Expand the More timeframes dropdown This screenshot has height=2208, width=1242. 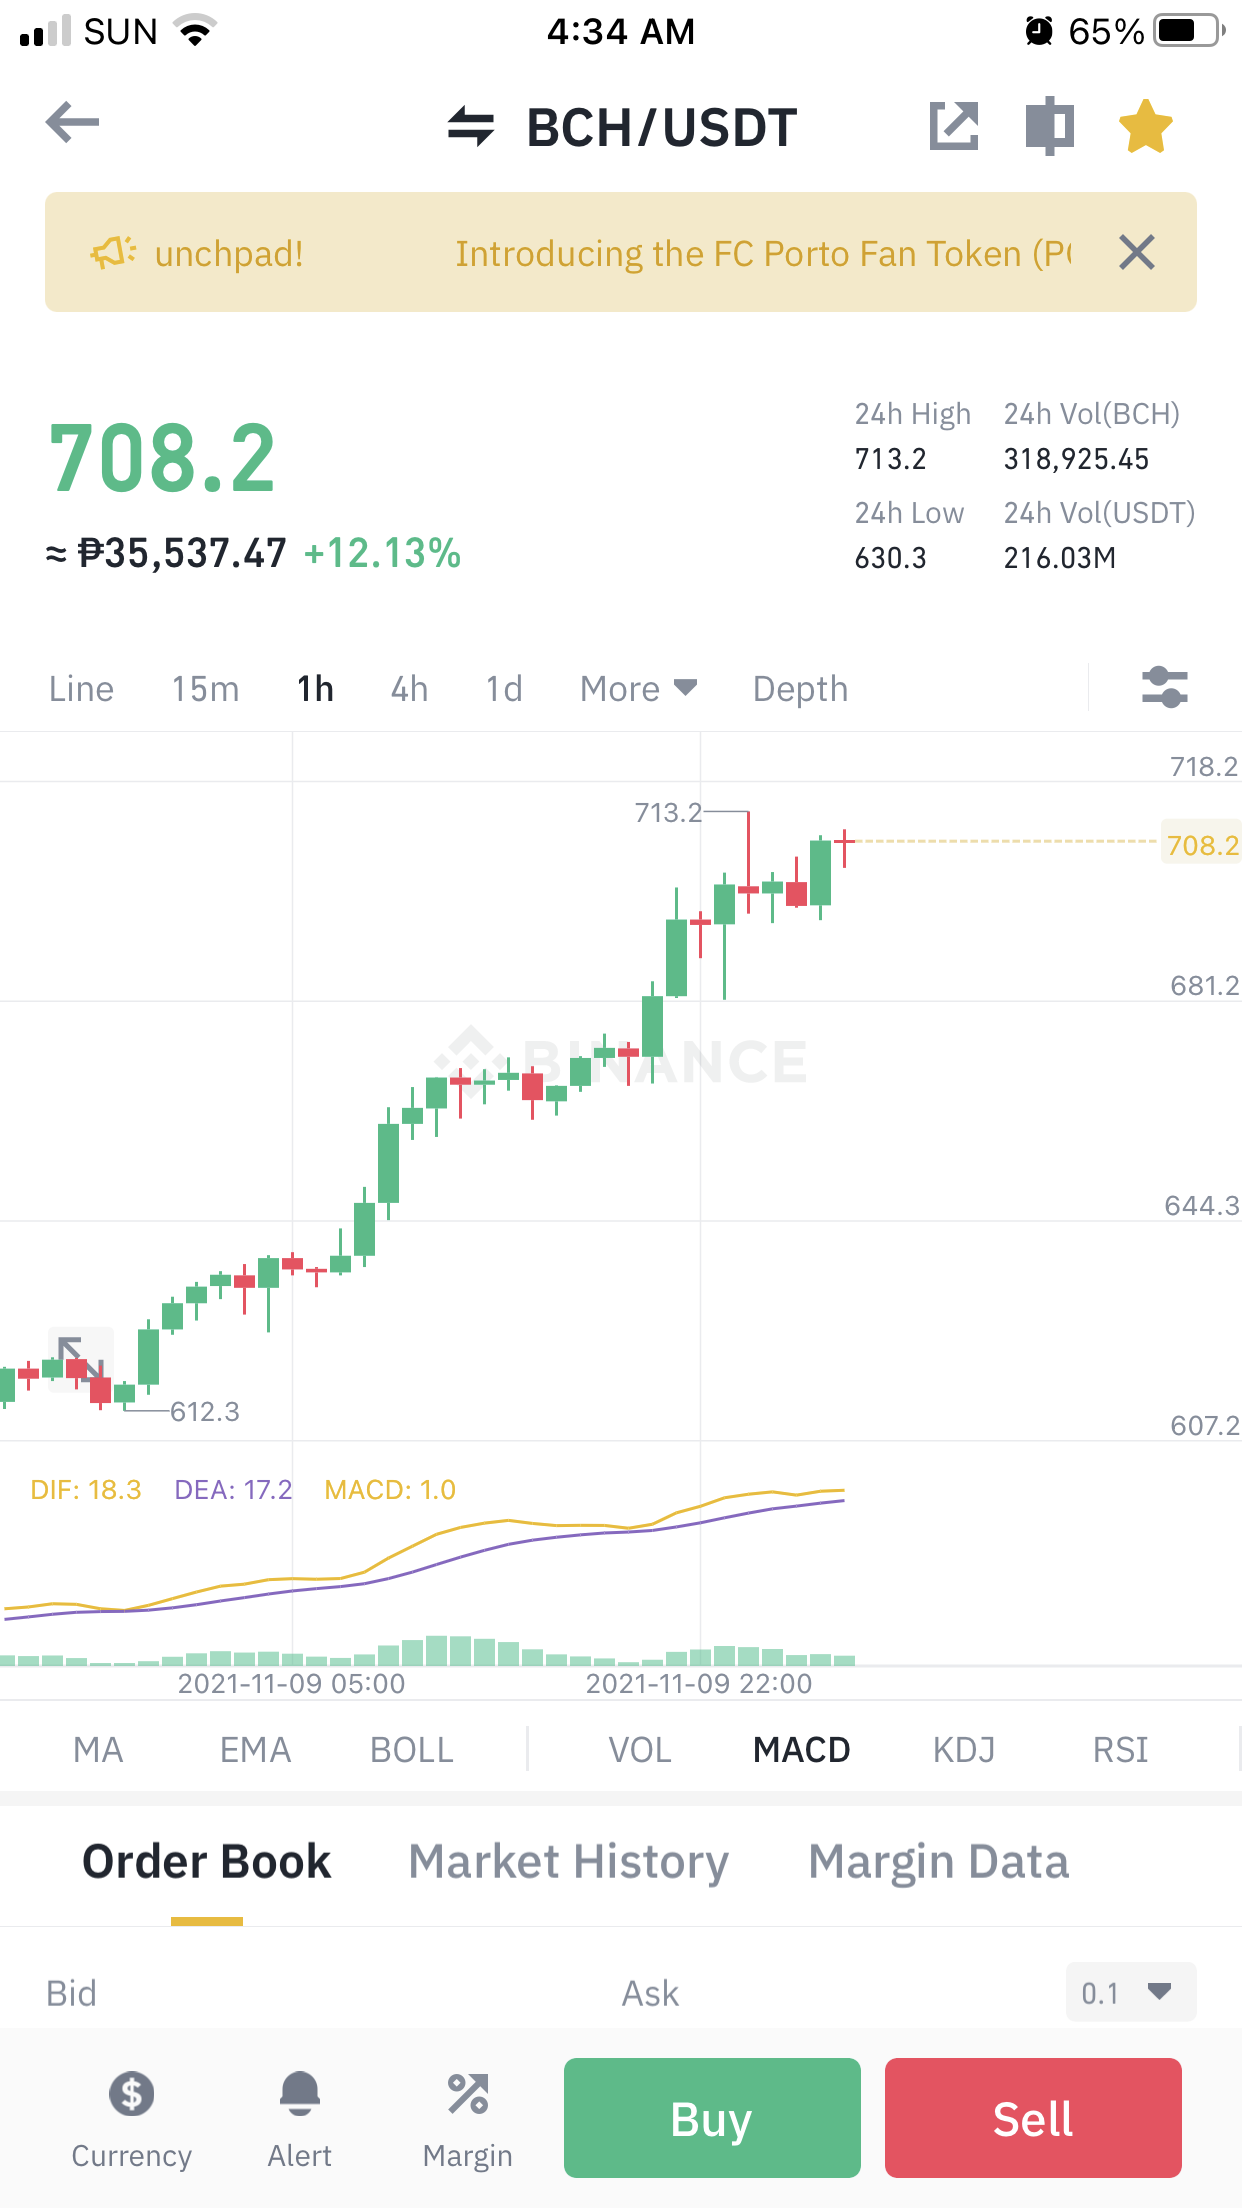(x=638, y=688)
